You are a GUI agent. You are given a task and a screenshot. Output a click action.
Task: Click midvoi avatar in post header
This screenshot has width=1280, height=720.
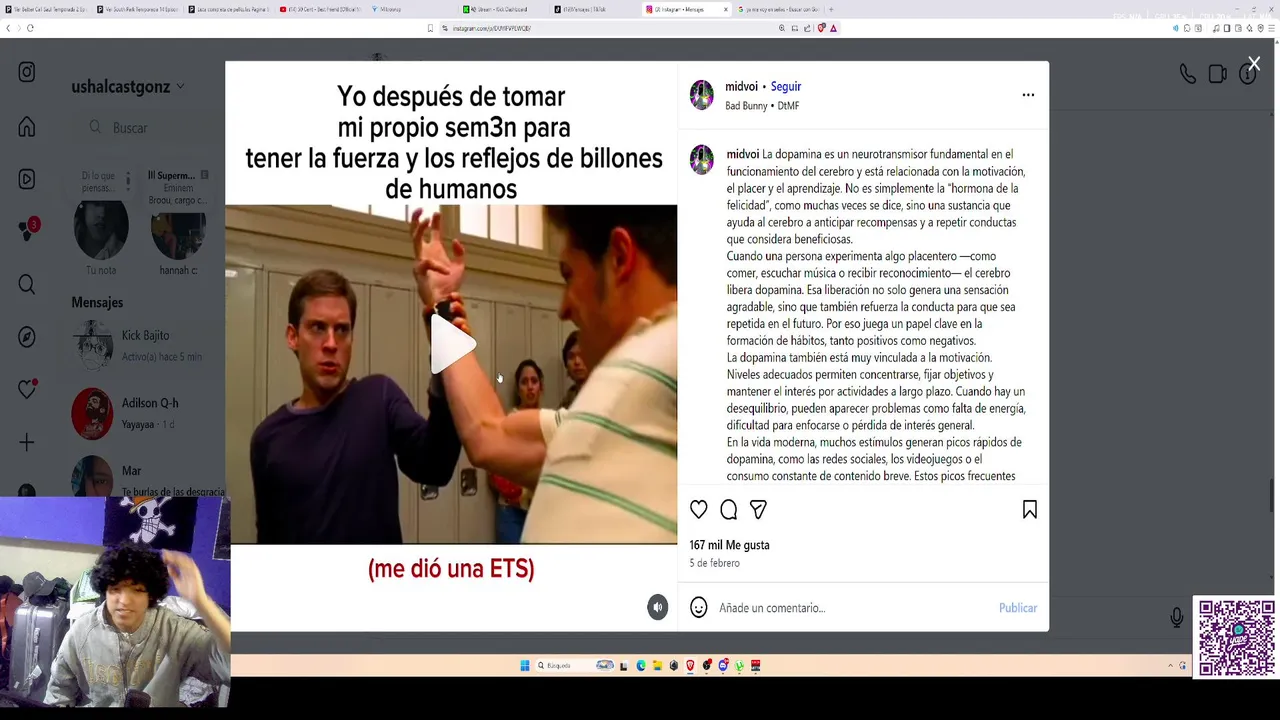[702, 95]
